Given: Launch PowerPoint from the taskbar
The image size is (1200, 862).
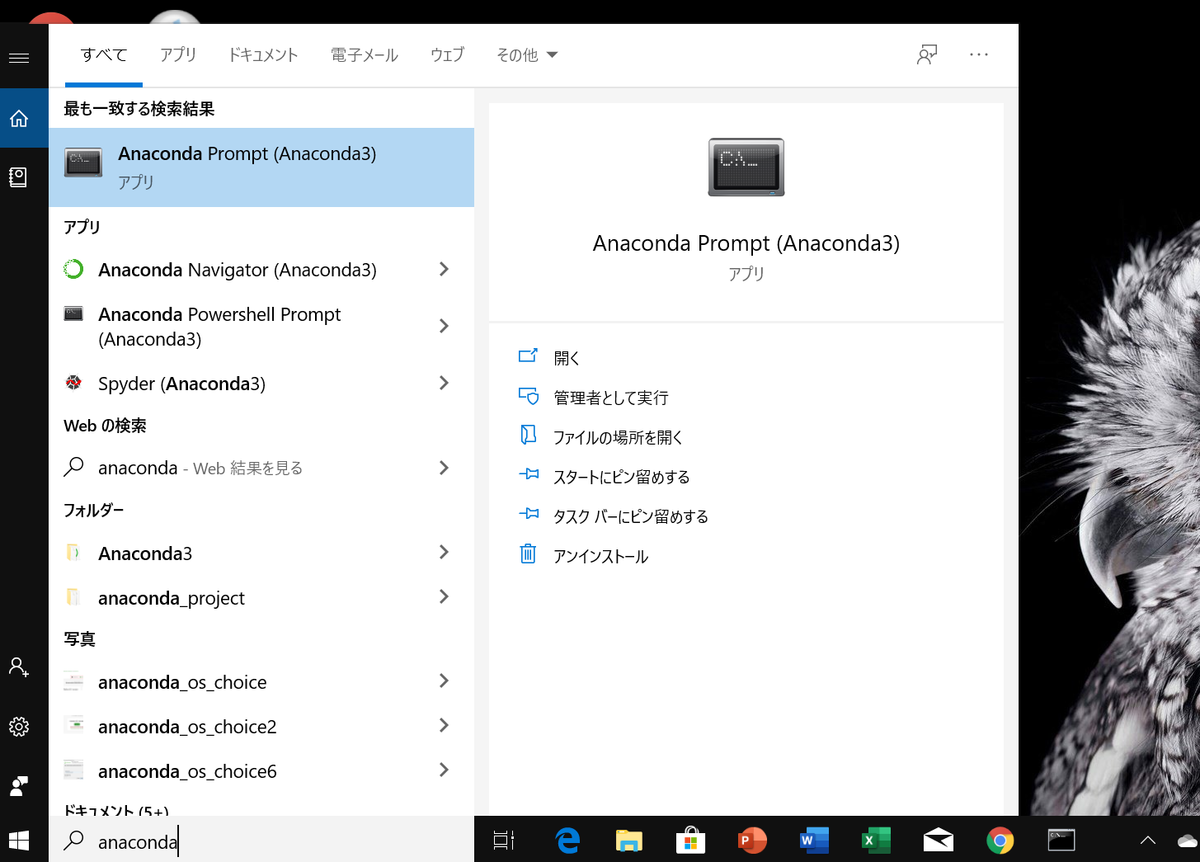Looking at the screenshot, I should 751,841.
